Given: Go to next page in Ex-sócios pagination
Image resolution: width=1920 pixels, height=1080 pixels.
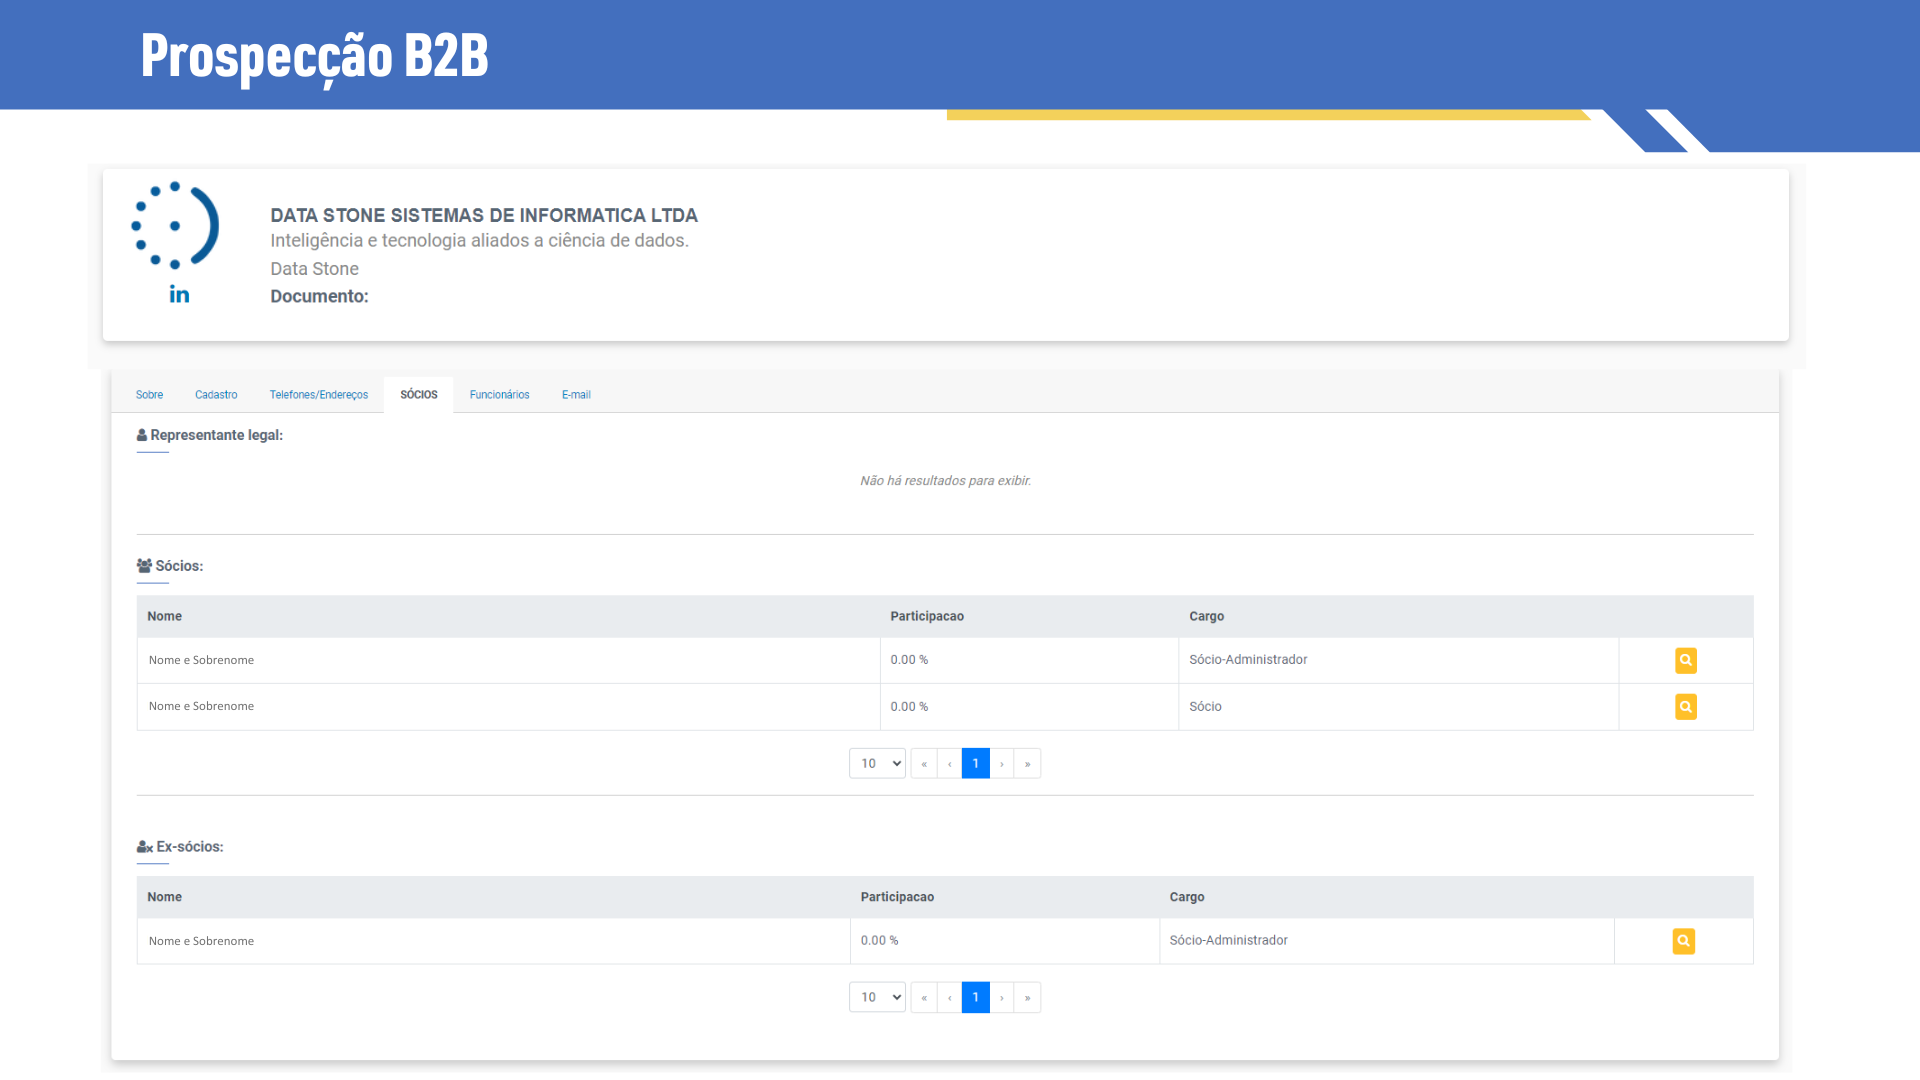Looking at the screenshot, I should pos(1001,998).
